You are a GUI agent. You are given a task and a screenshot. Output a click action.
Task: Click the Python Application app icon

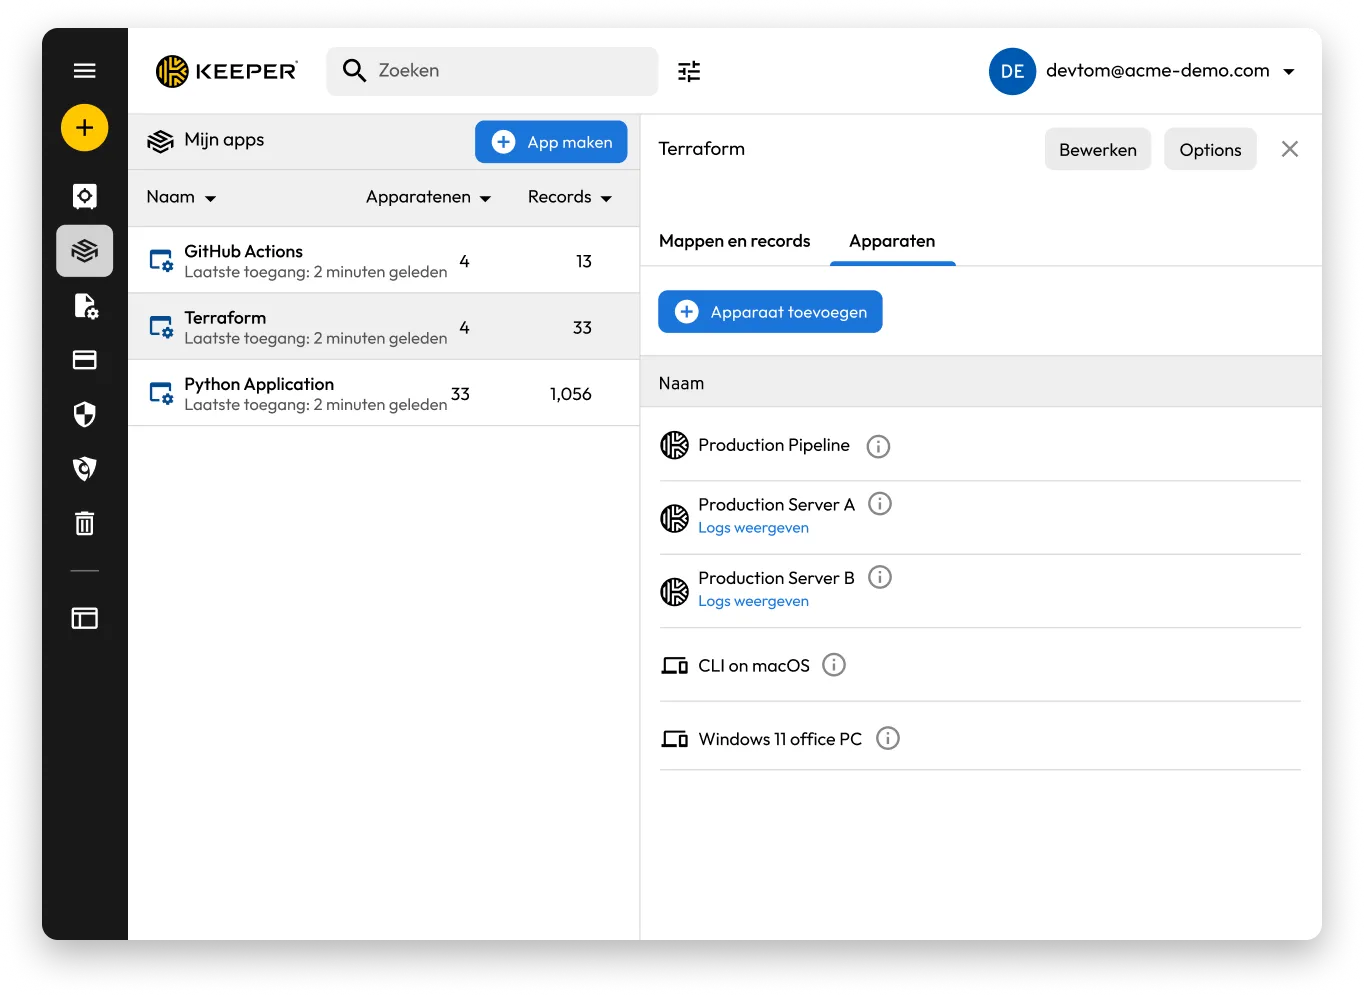(161, 393)
